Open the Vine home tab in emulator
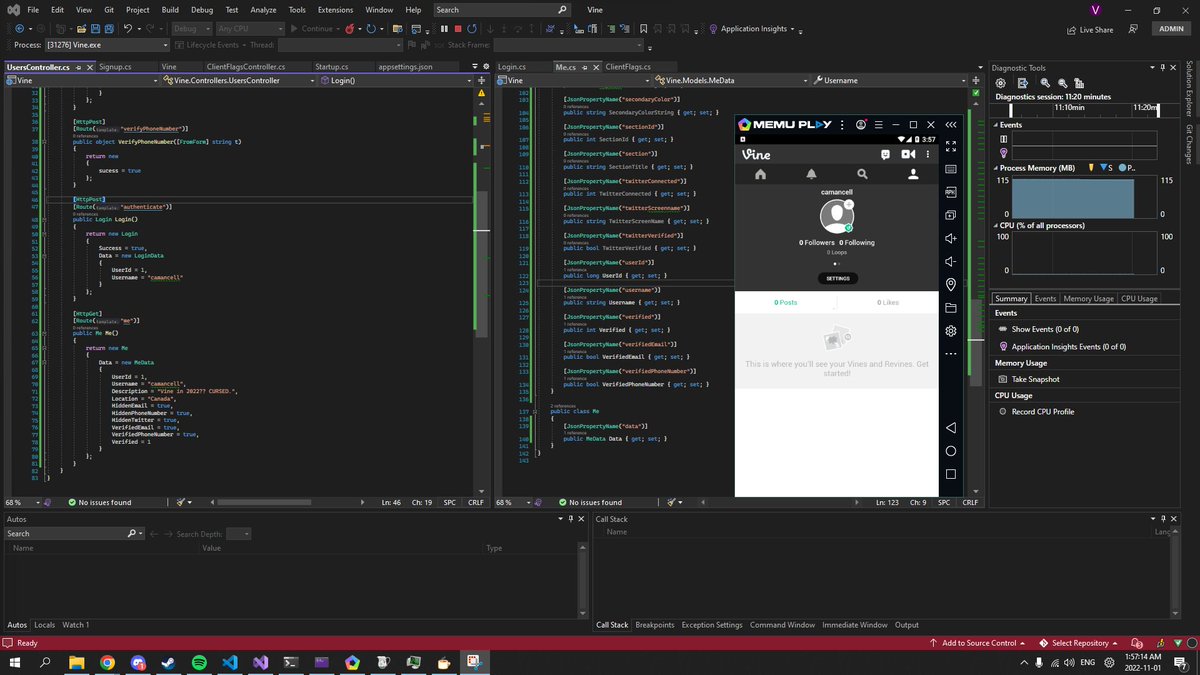Viewport: 1200px width, 675px height. click(760, 174)
